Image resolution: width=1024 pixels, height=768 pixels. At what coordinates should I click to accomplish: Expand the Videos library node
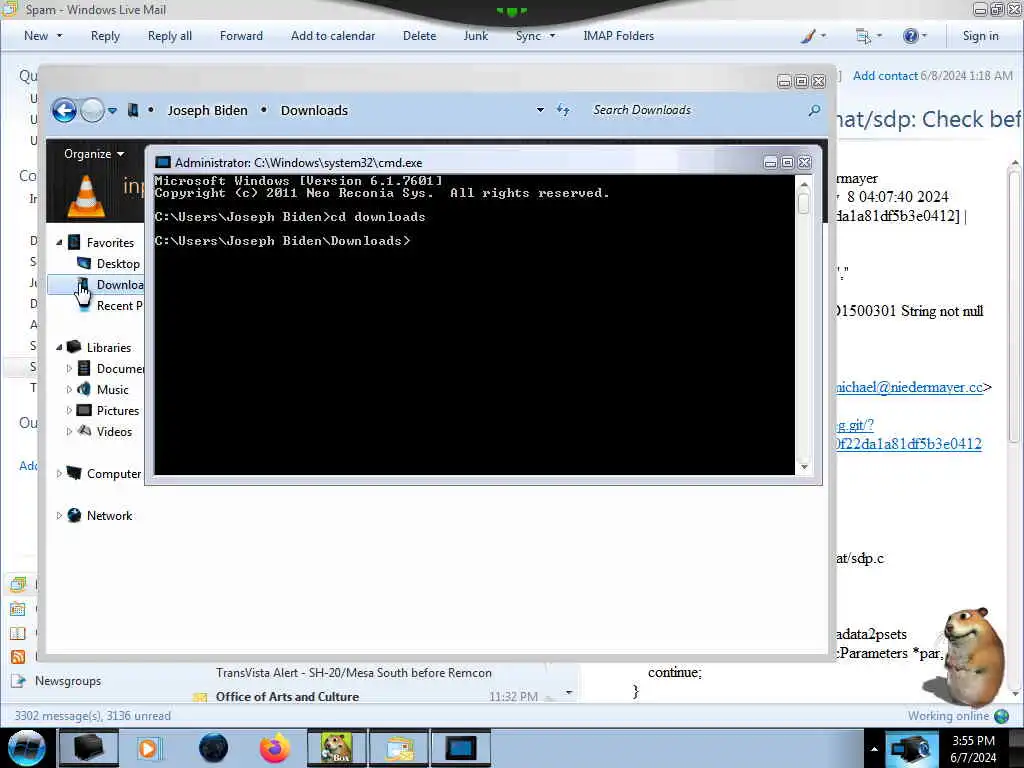tap(69, 432)
